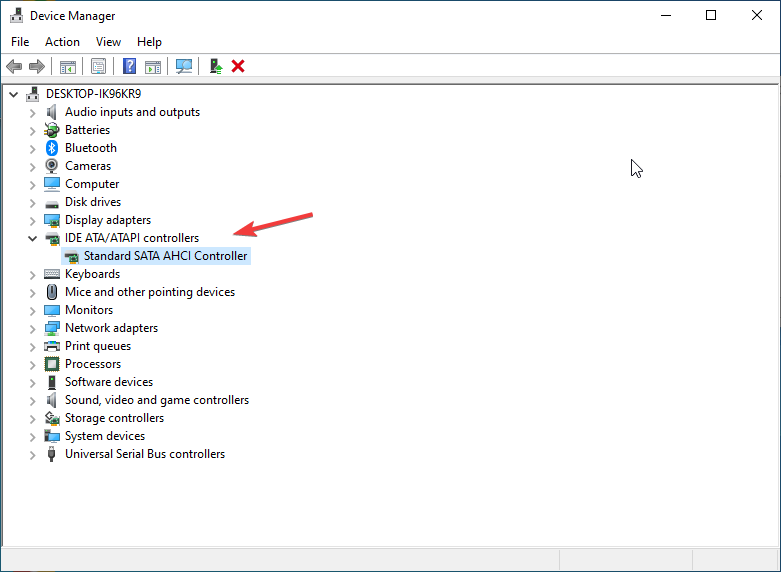Toggle the console tree toolbar icon
The image size is (781, 572).
tap(68, 66)
